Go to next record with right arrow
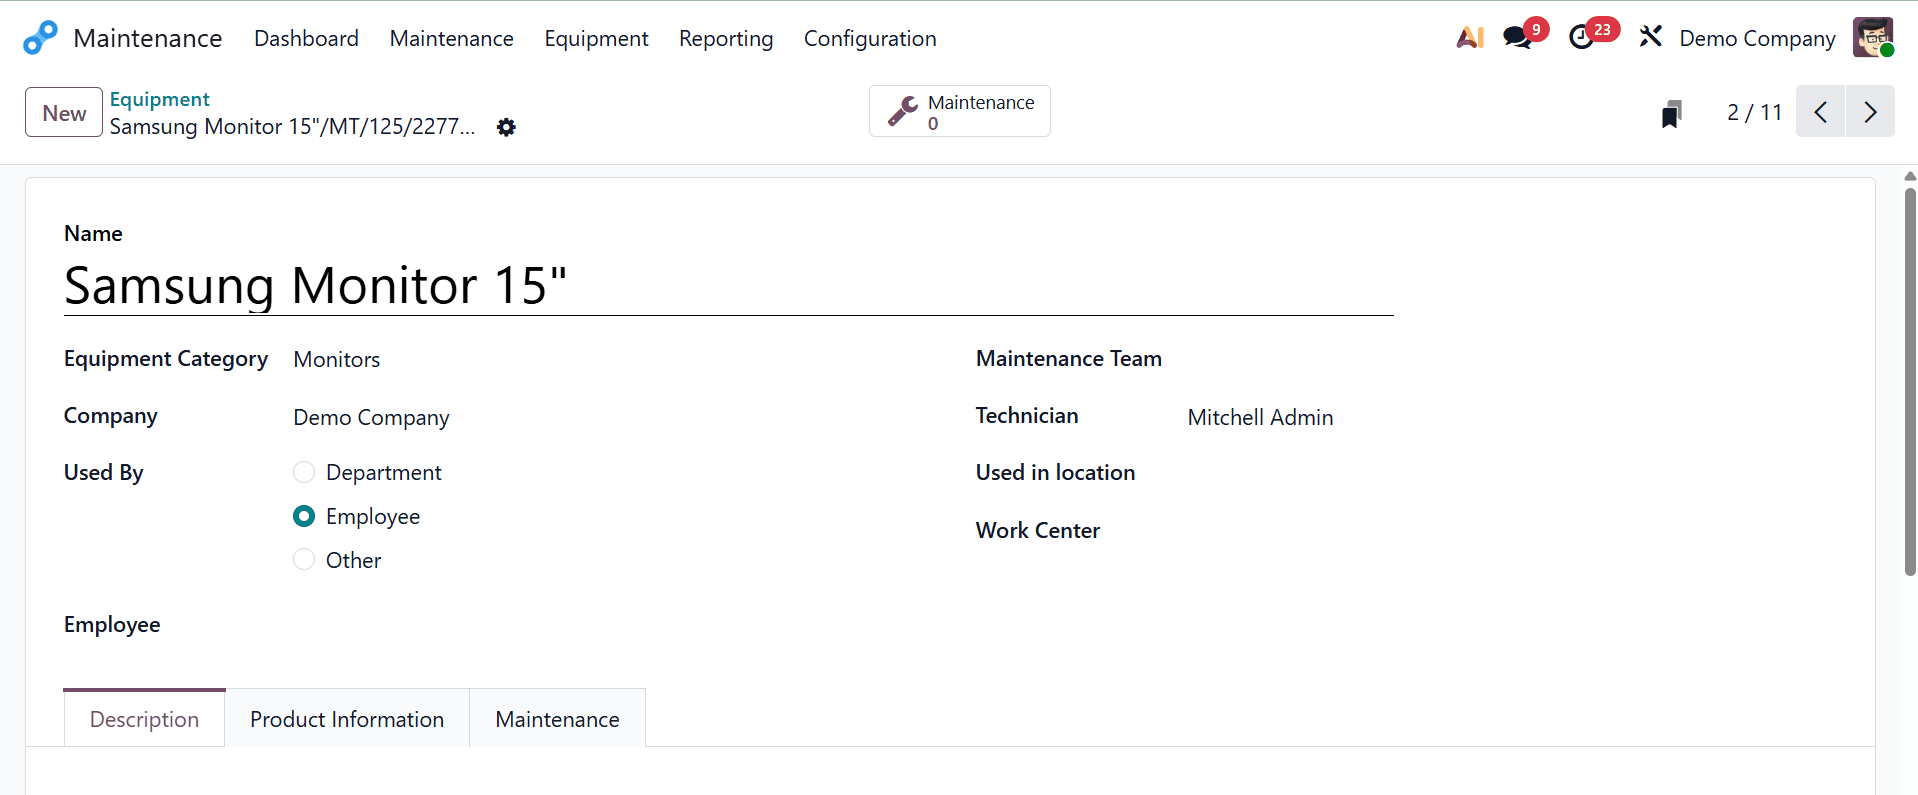 click(x=1870, y=112)
